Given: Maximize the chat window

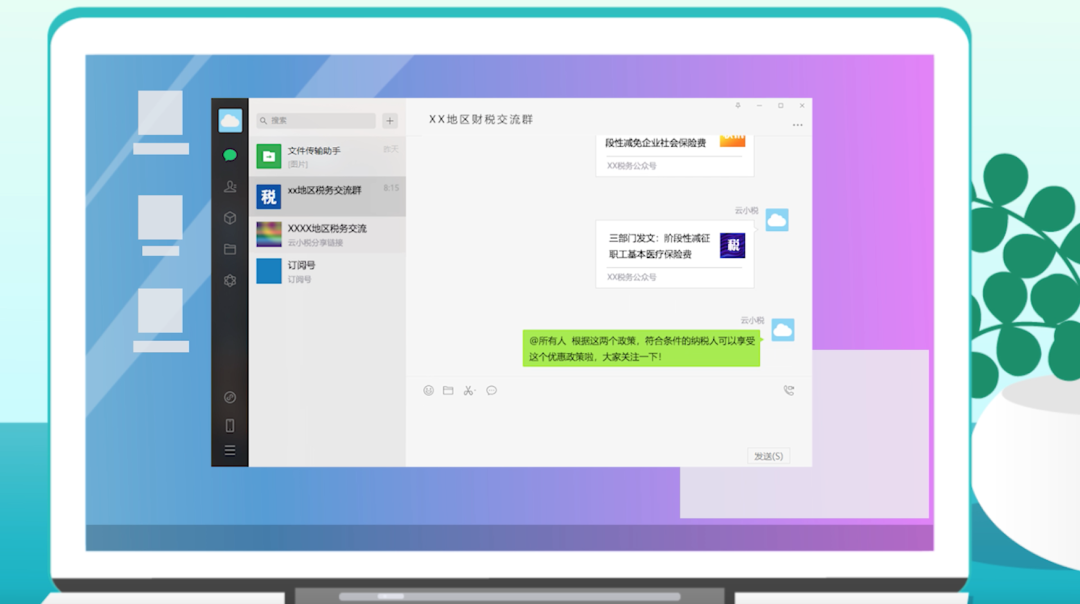Looking at the screenshot, I should [x=780, y=105].
